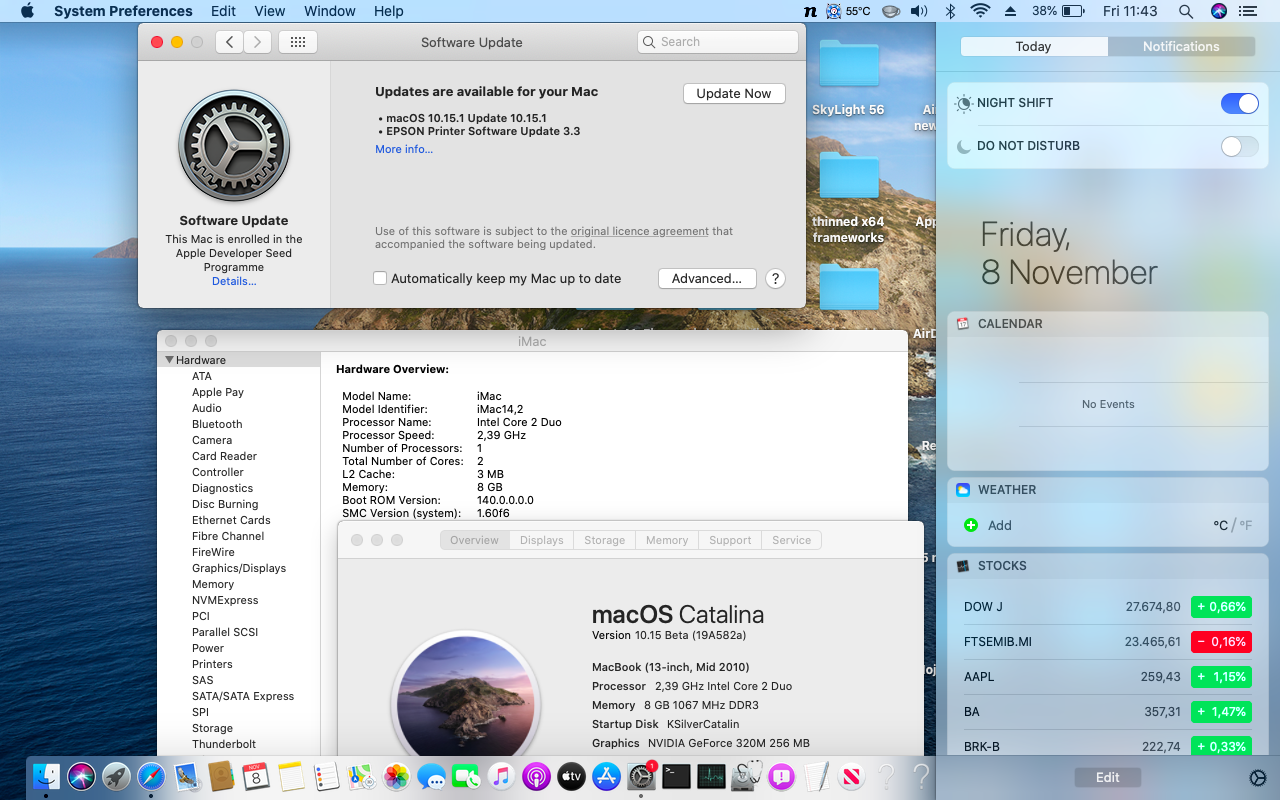Open Disk Utility in the Dock
The height and width of the screenshot is (800, 1280).
[x=746, y=776]
